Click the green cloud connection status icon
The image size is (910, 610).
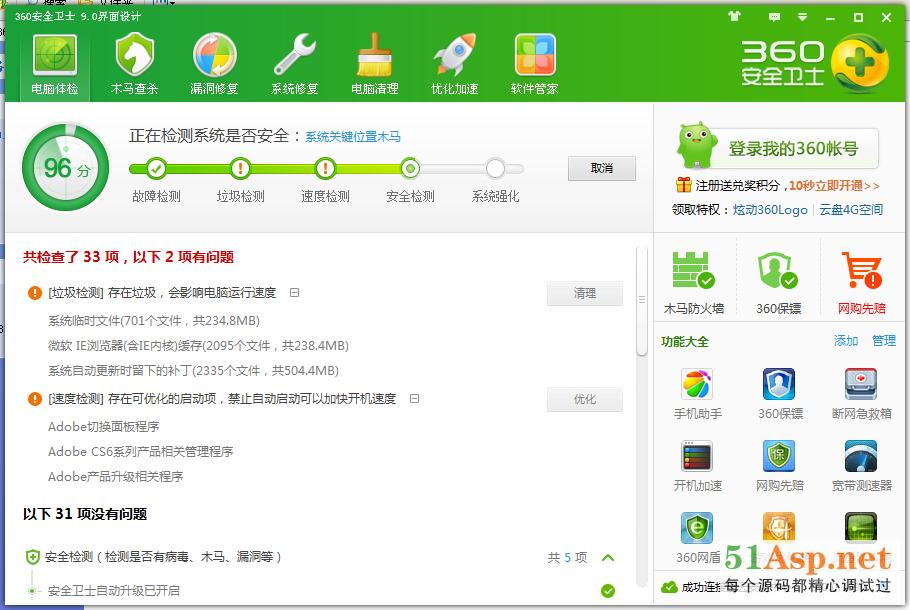(669, 587)
